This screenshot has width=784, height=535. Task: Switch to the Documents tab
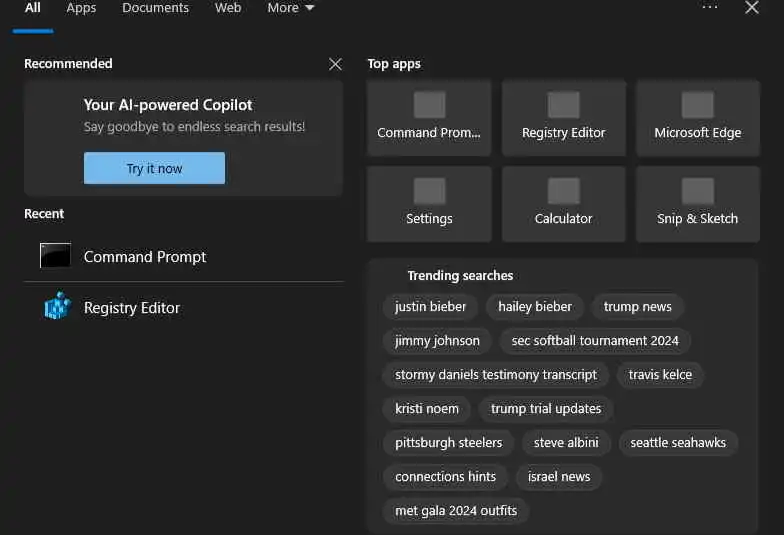pyautogui.click(x=155, y=8)
